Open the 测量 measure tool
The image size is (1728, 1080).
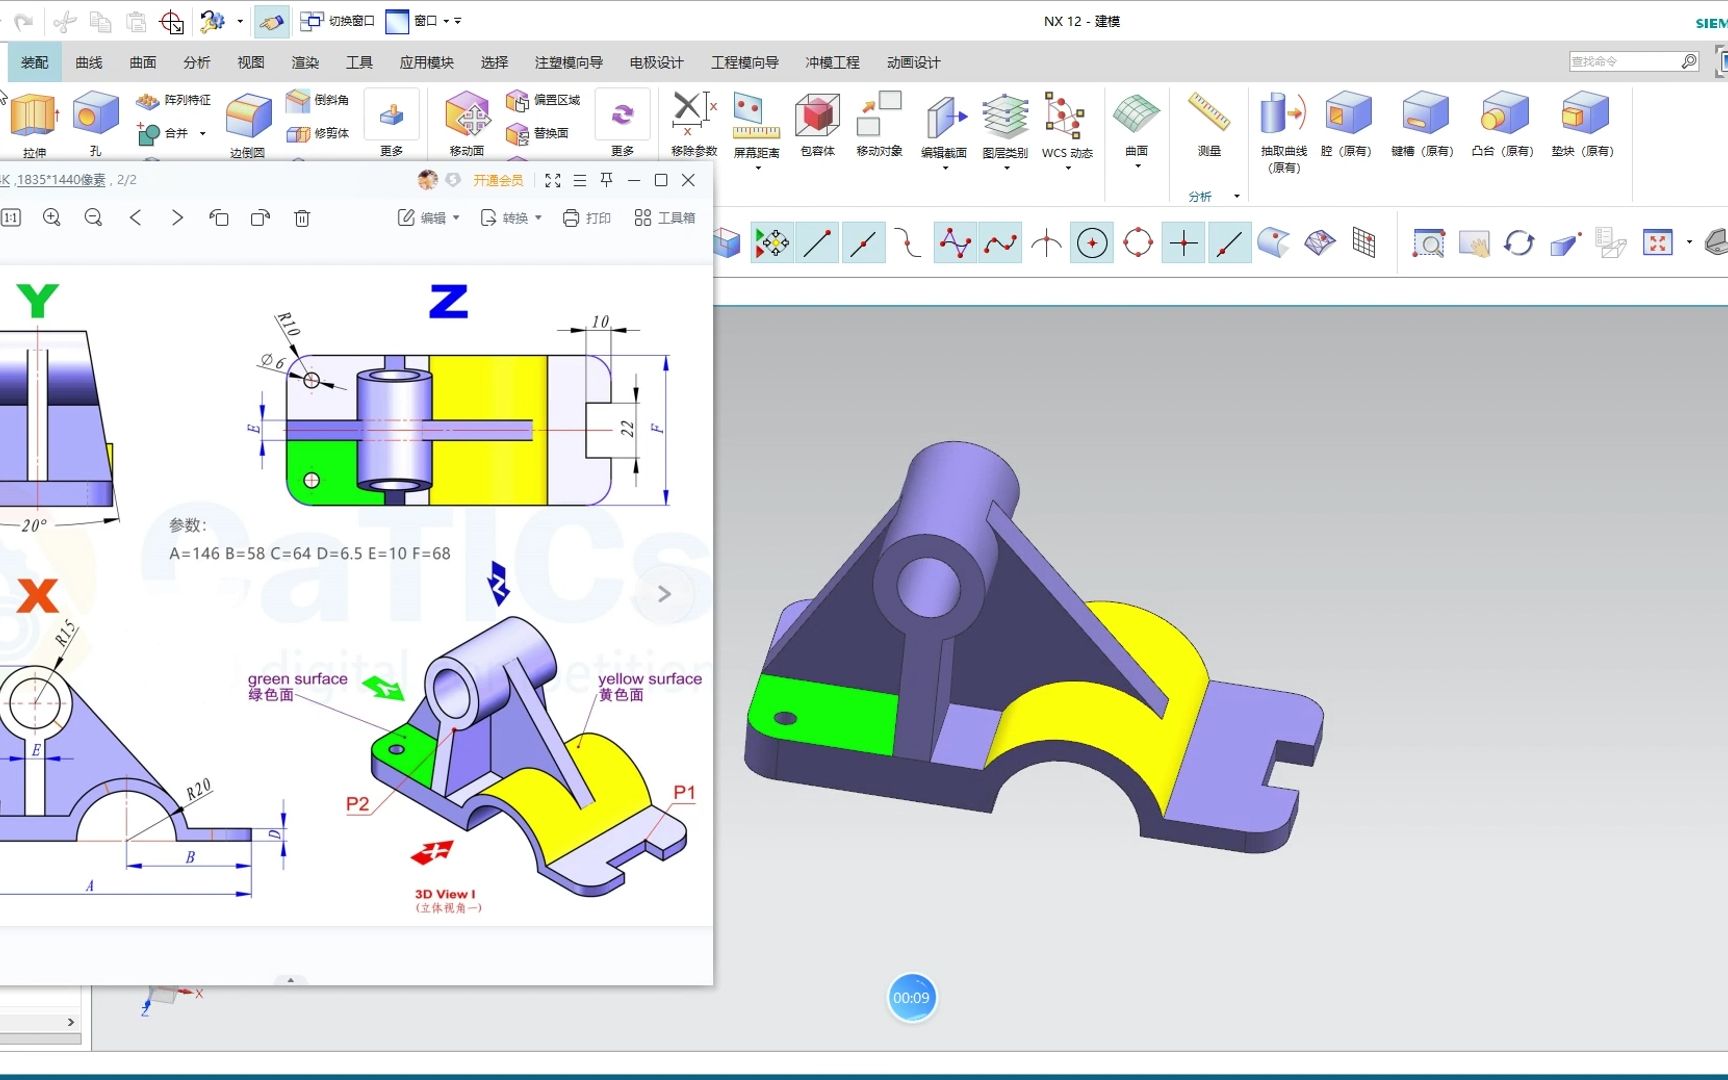(x=1209, y=123)
